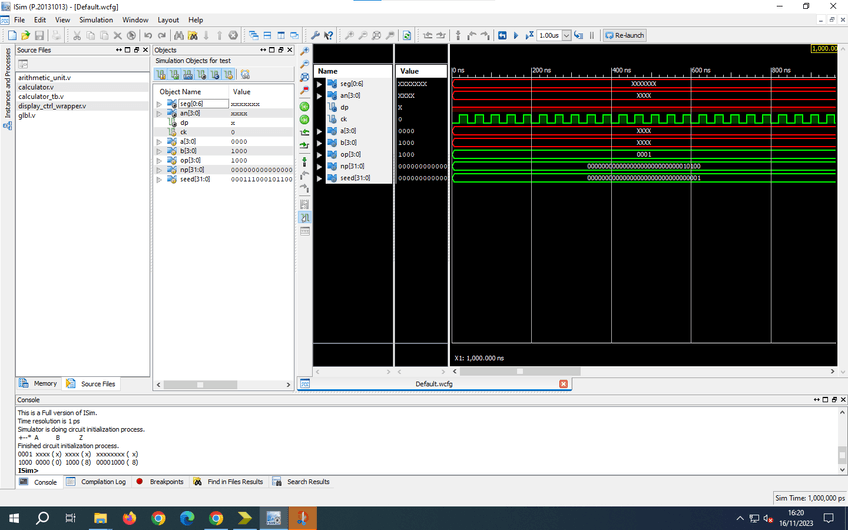Image resolution: width=848 pixels, height=530 pixels.
Task: Toggle first object-type filter in Objects panel
Action: pos(159,74)
